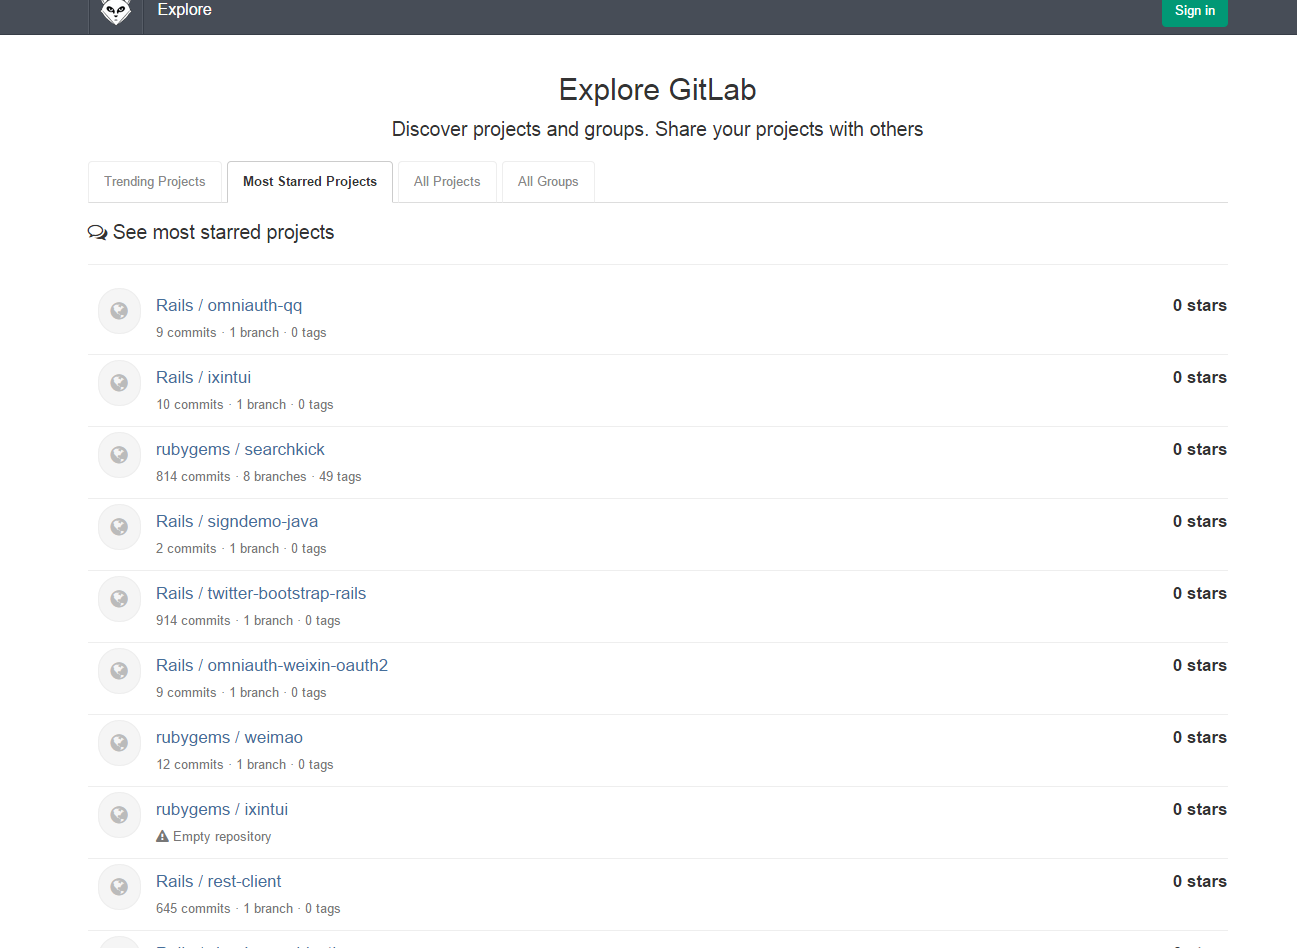Open the Rails / rest-client project
The width and height of the screenshot is (1297, 948).
(219, 882)
